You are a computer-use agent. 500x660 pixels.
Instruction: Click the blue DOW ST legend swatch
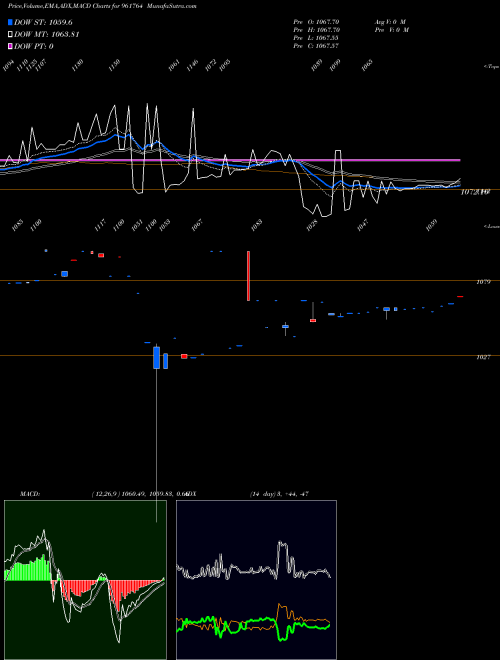10,22
